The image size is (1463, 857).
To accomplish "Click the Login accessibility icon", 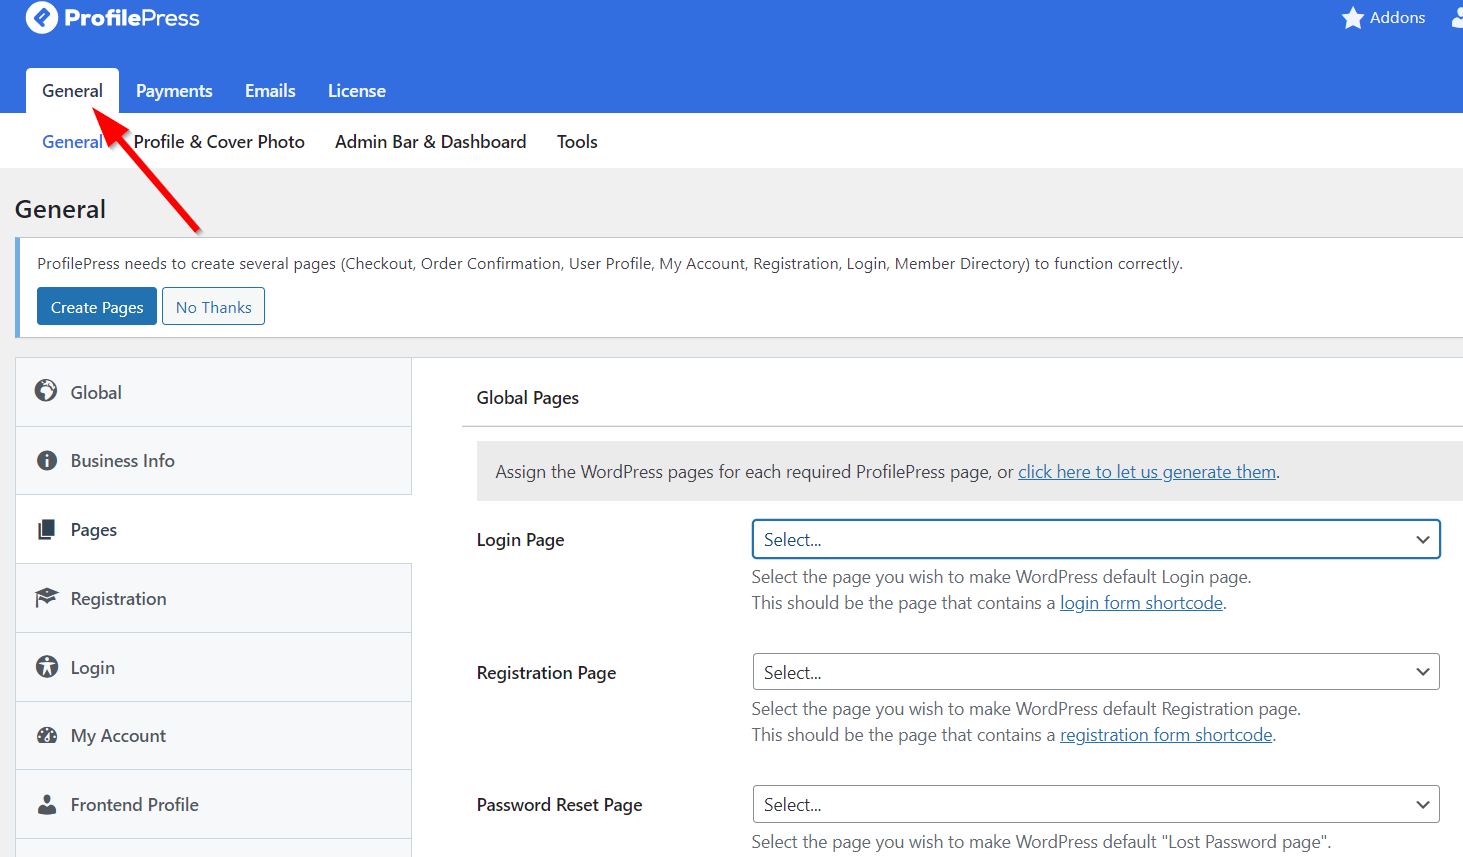I will coord(47,666).
